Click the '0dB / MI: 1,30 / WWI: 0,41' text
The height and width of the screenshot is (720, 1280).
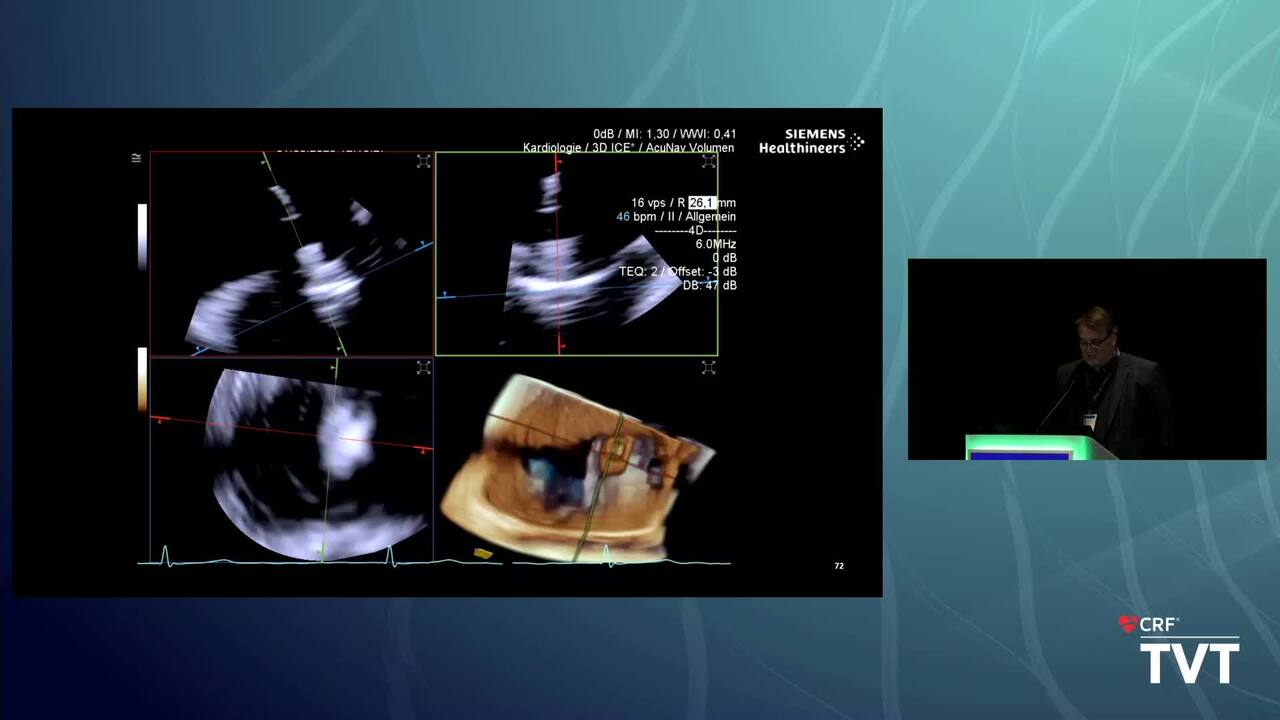[665, 134]
